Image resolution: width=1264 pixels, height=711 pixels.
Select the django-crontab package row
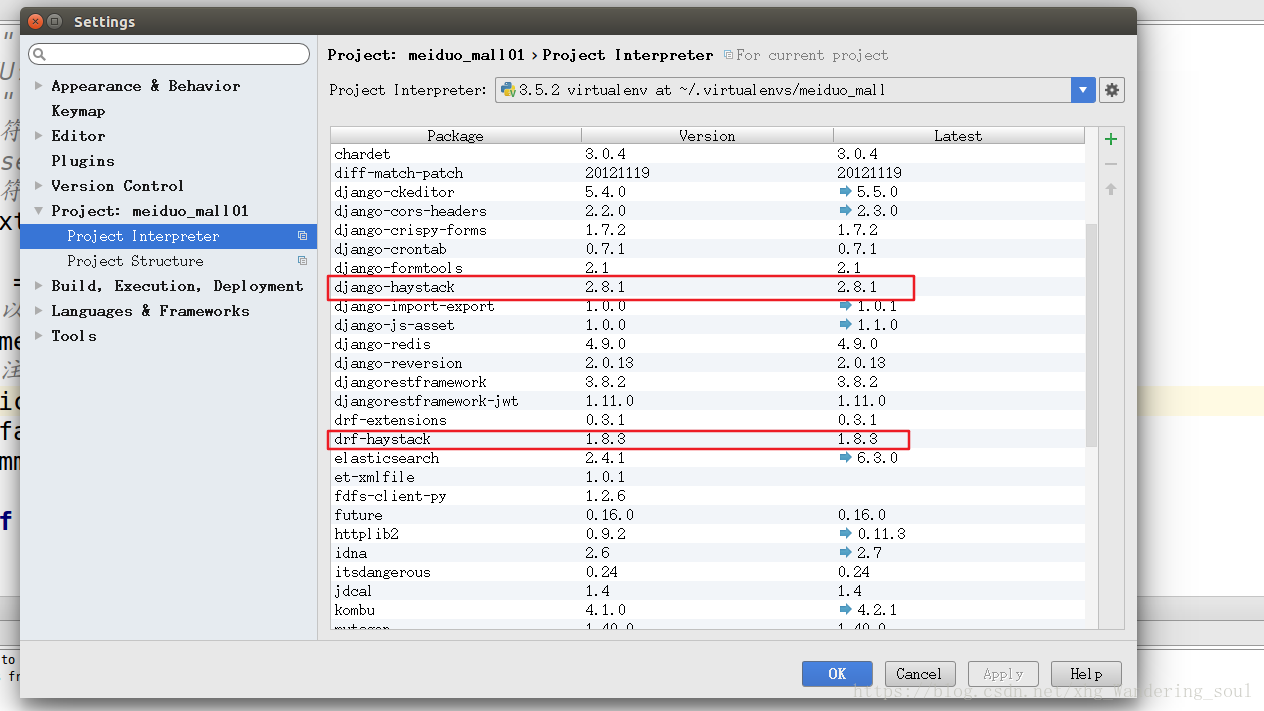coord(708,249)
